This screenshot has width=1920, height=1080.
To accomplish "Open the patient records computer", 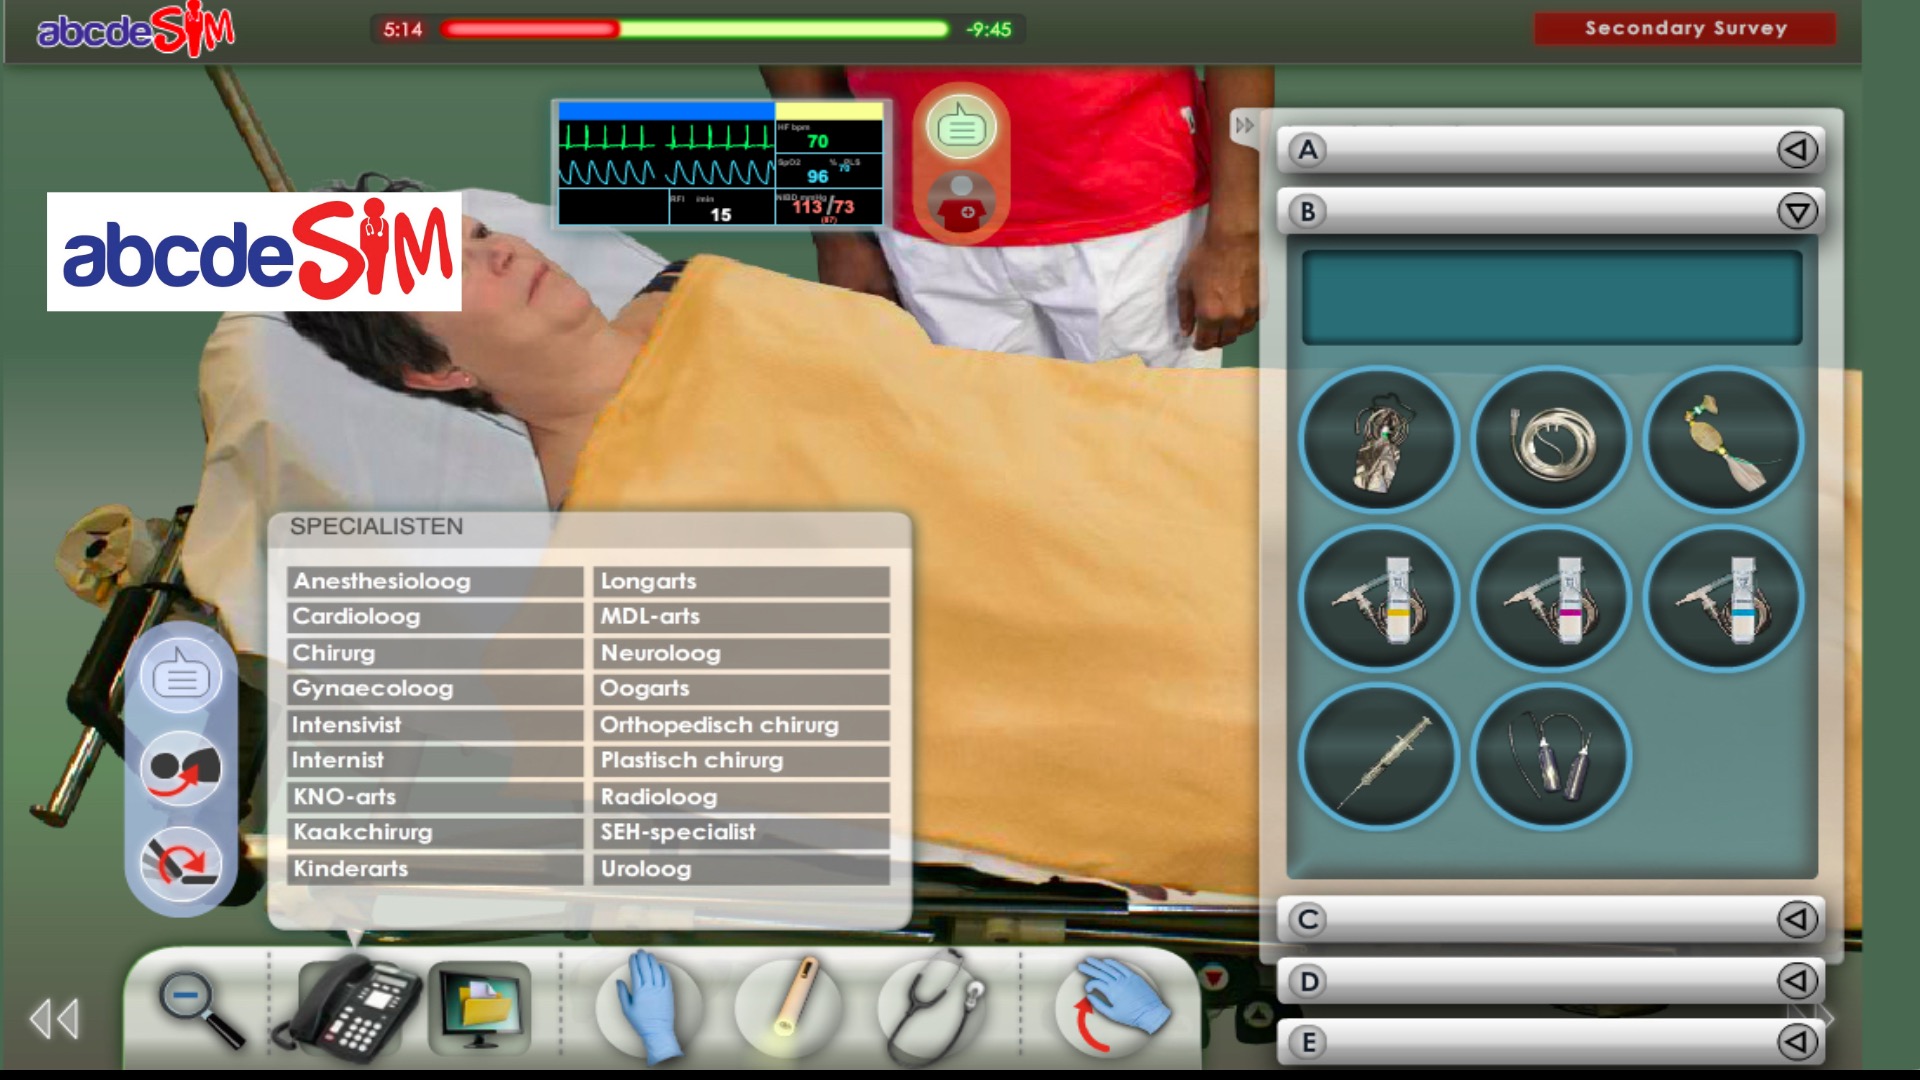I will pyautogui.click(x=478, y=1008).
